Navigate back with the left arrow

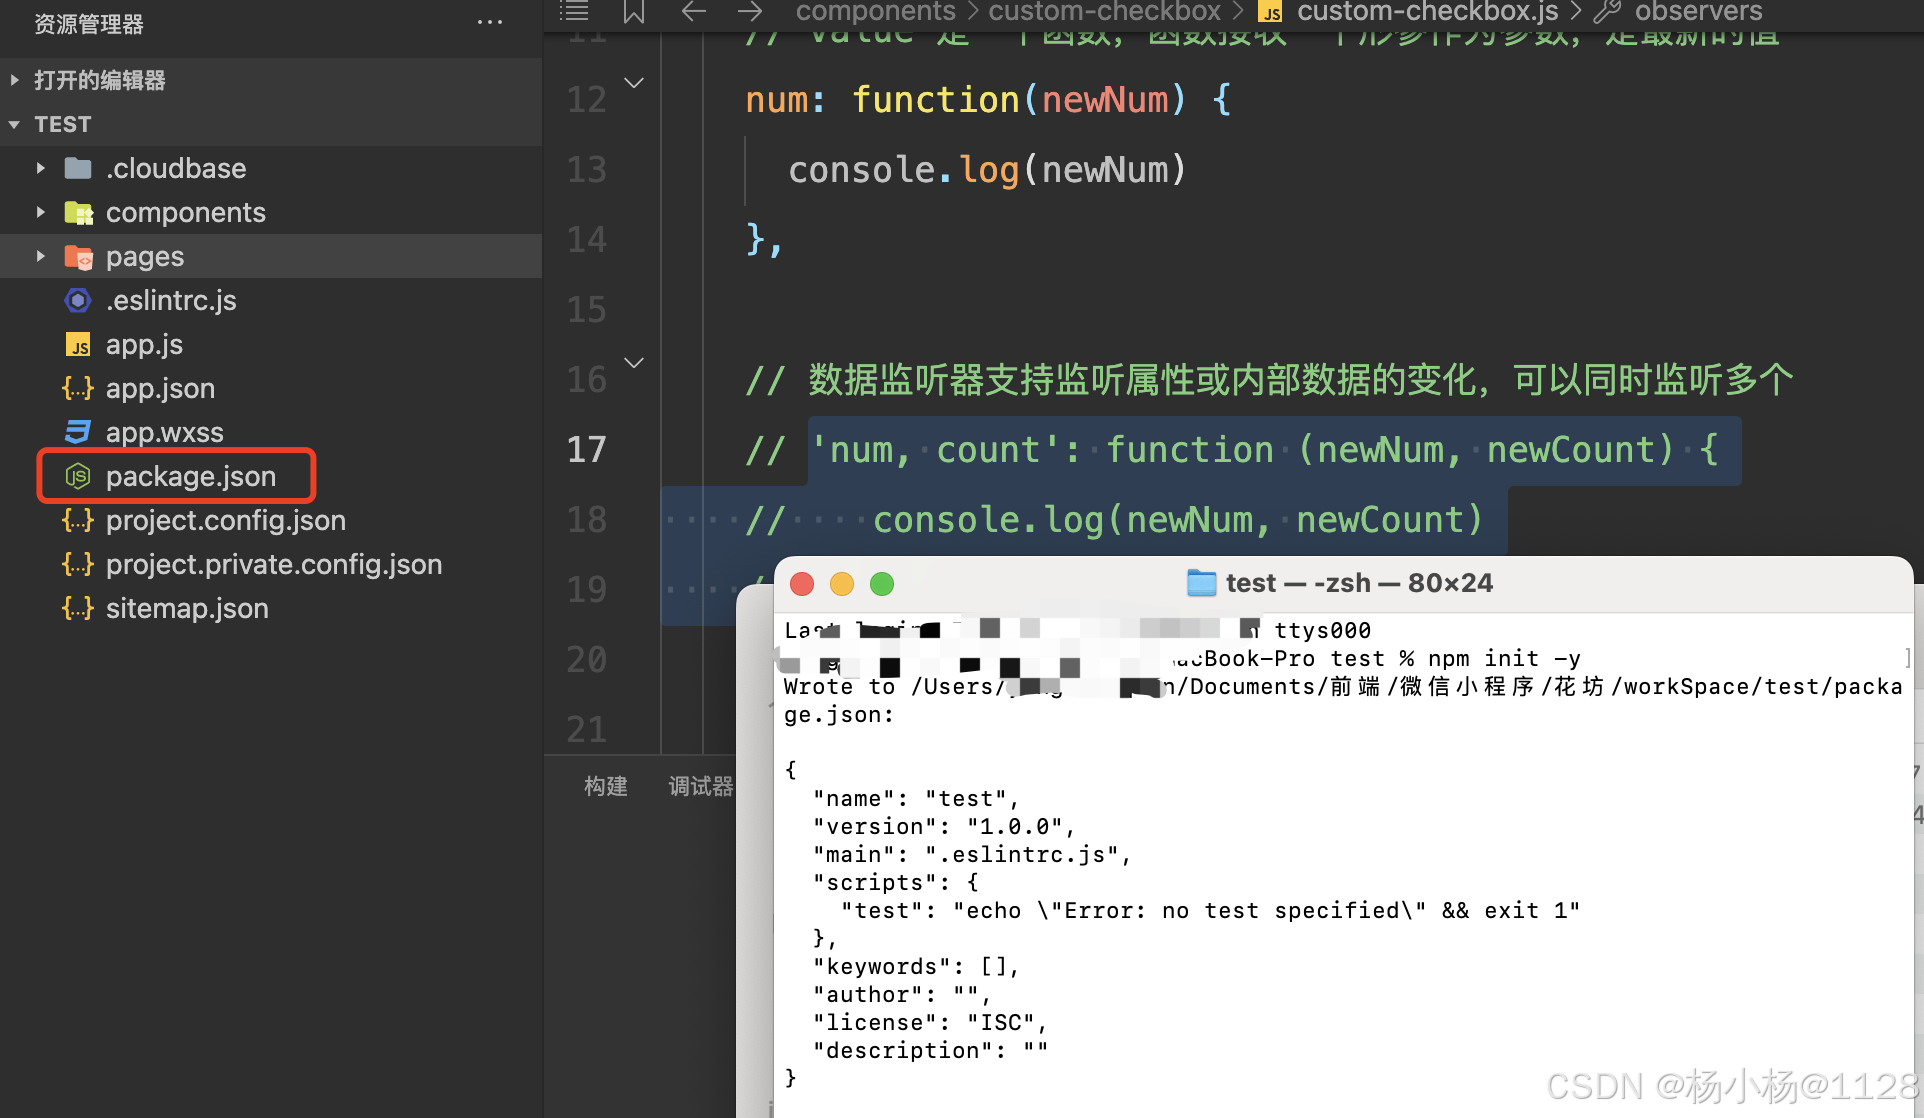[x=693, y=11]
